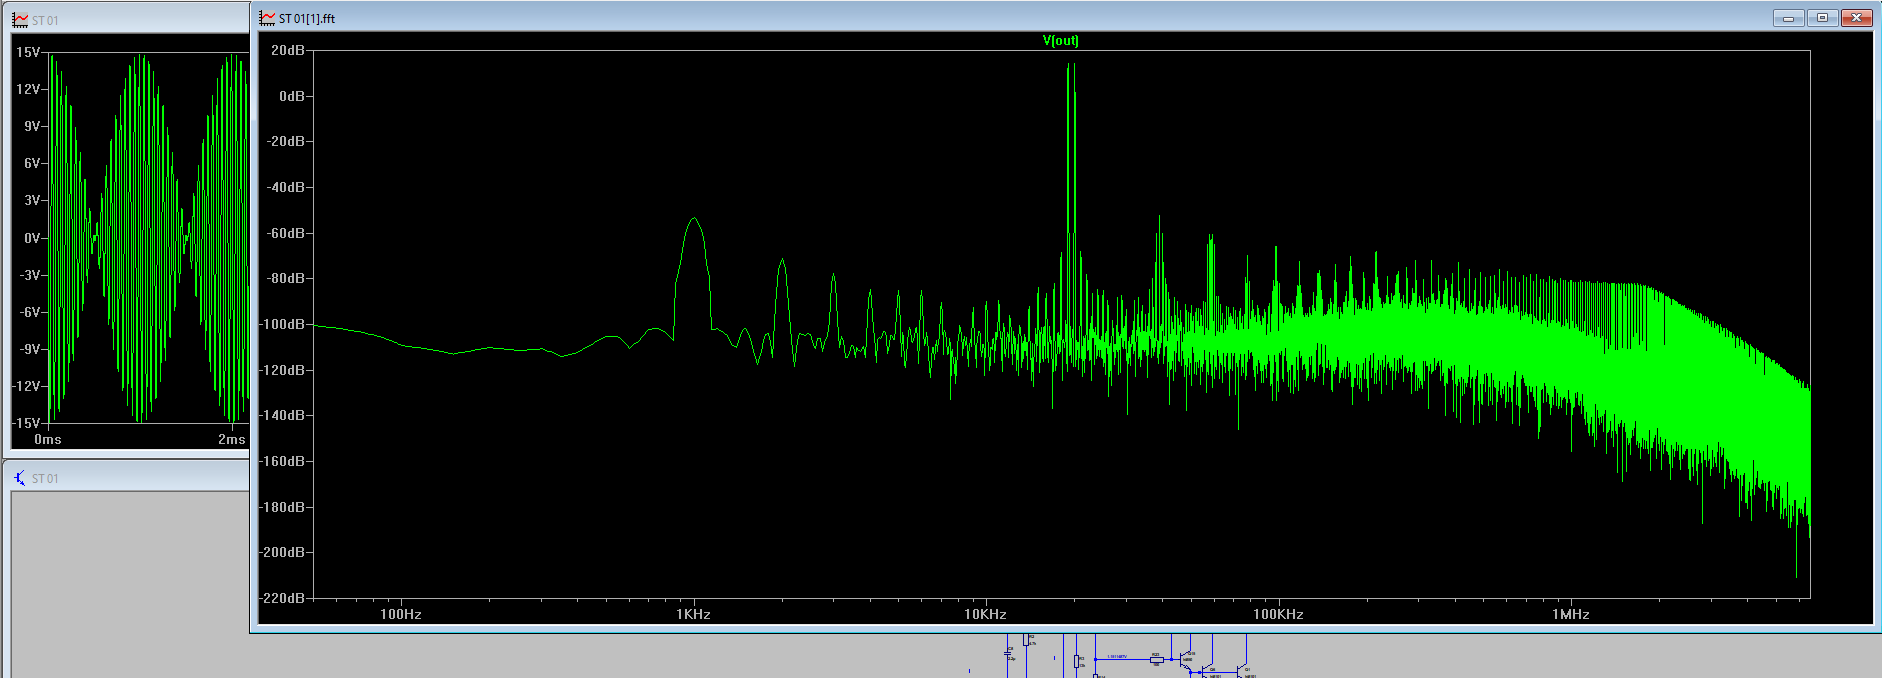This screenshot has height=678, width=1882.
Task: Click the -15V label in waveform window
Action: point(26,423)
